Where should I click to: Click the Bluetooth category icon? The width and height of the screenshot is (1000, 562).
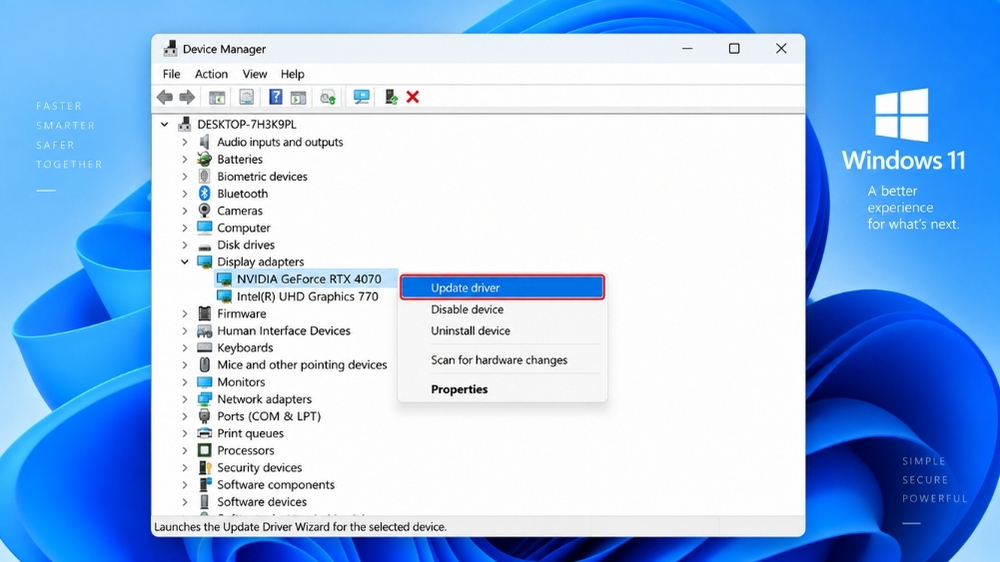204,193
